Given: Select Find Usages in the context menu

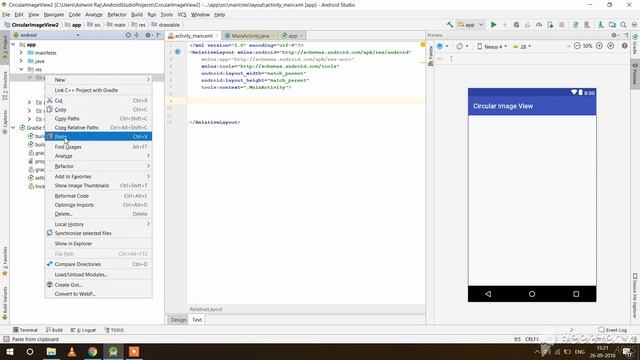Looking at the screenshot, I should pyautogui.click(x=98, y=147).
